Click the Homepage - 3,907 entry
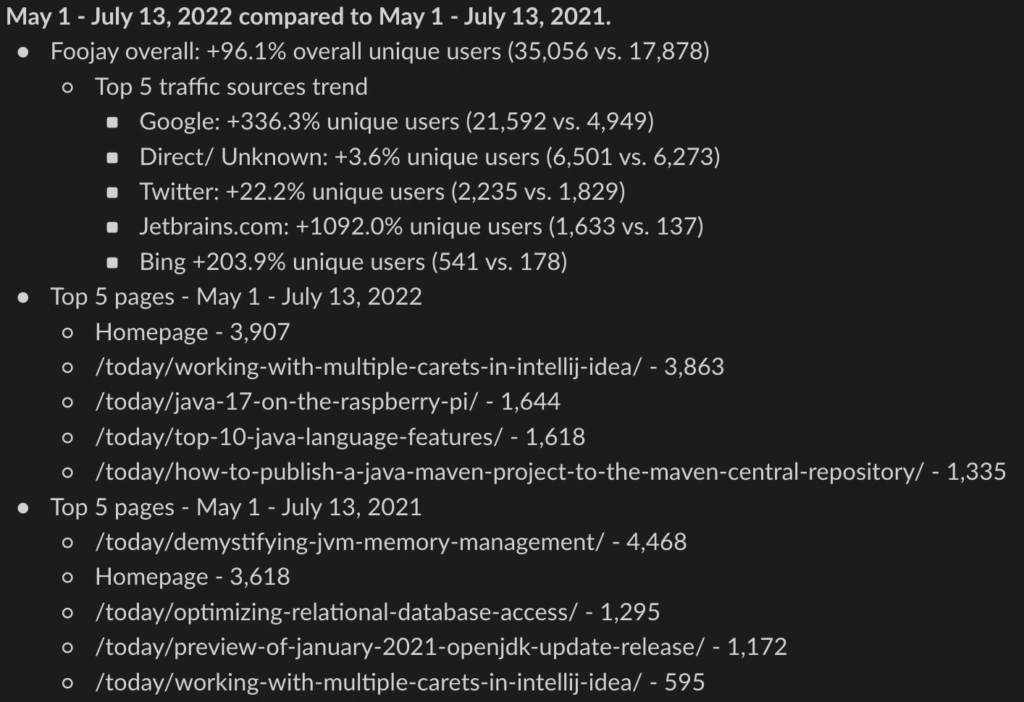1024x702 pixels. (193, 332)
